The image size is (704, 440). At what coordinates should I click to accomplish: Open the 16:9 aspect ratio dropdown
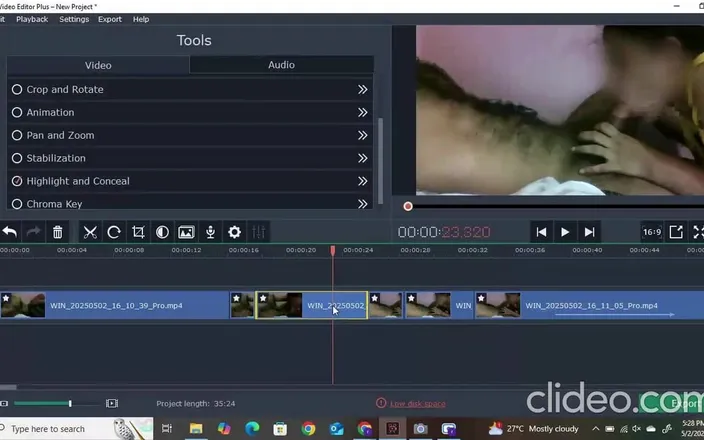click(x=652, y=232)
